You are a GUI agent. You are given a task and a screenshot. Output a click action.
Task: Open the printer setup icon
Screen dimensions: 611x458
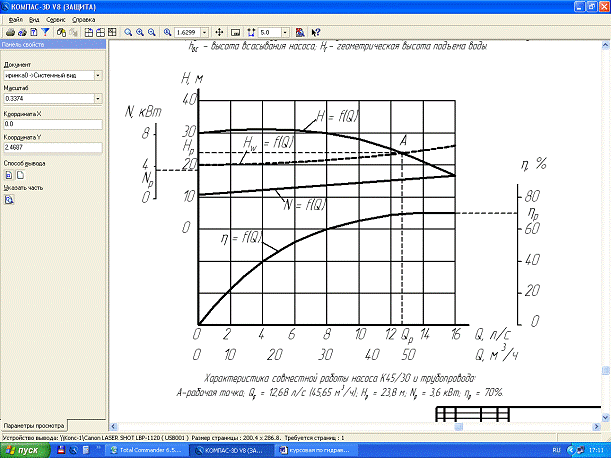click(x=21, y=33)
